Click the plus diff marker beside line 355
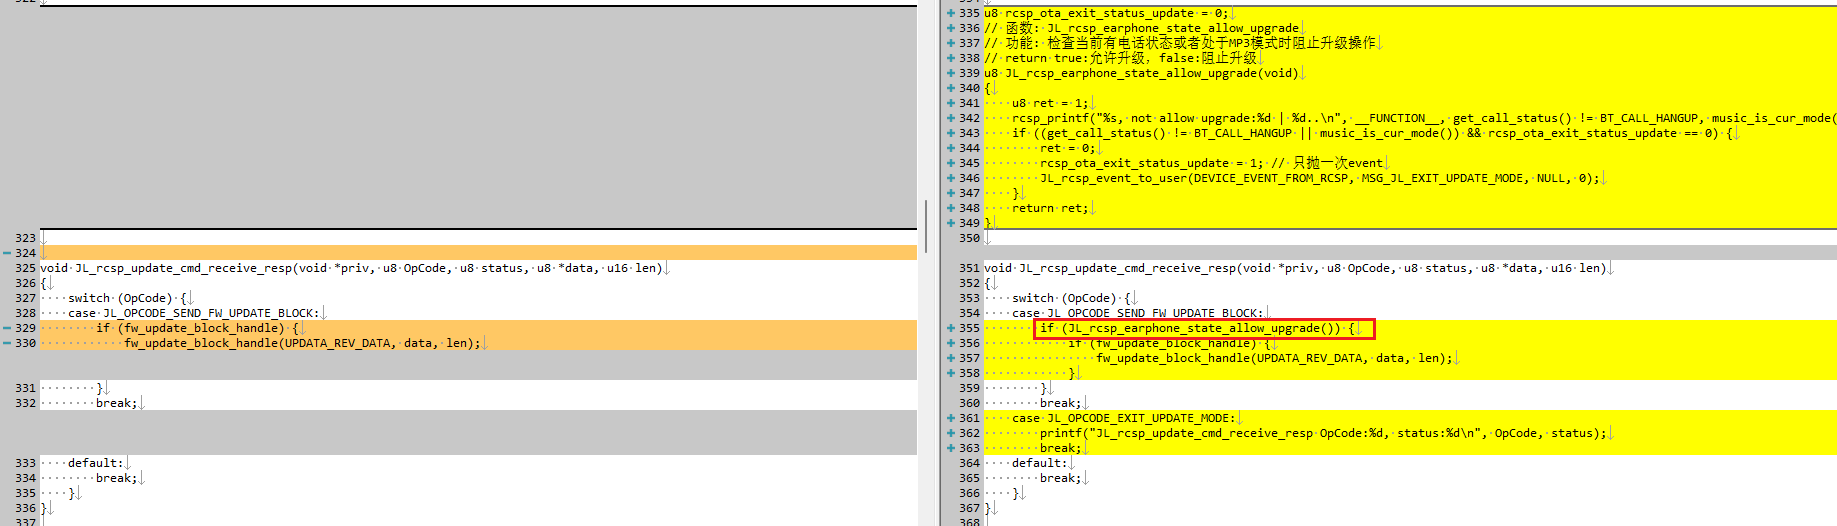Viewport: 1837px width, 526px height. 950,328
